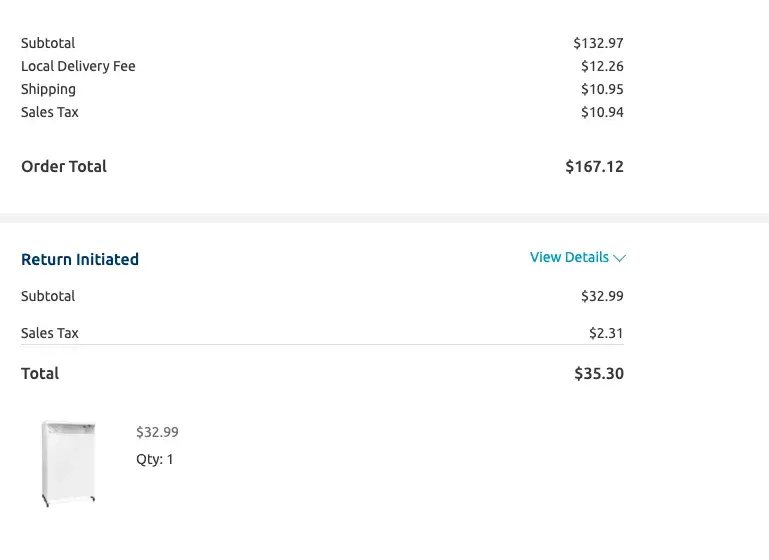The width and height of the screenshot is (769, 560).
Task: Click the Local Delivery Fee $12.26 amount
Action: tap(602, 66)
